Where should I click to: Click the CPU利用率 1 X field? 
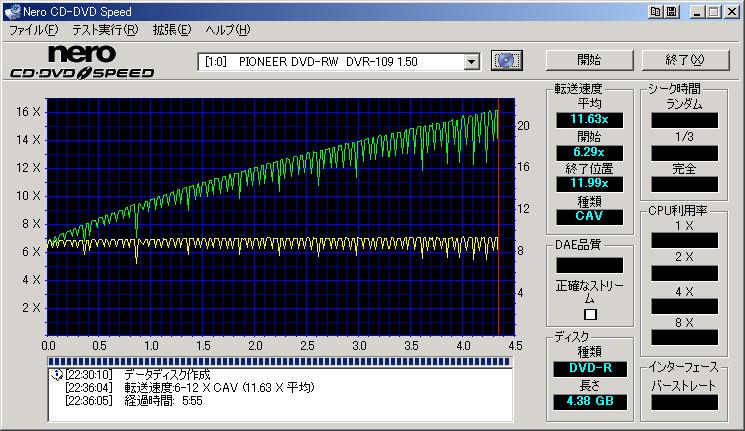[x=684, y=240]
